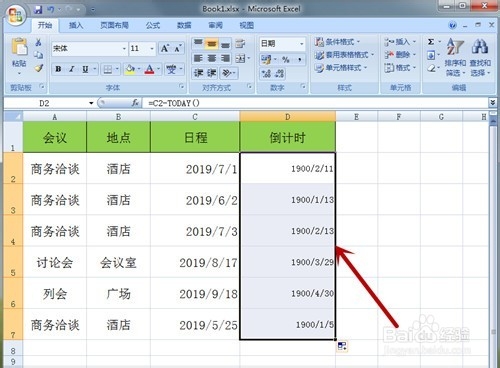
Task: Switch to 插入 ribbon tab
Action: coord(76,25)
